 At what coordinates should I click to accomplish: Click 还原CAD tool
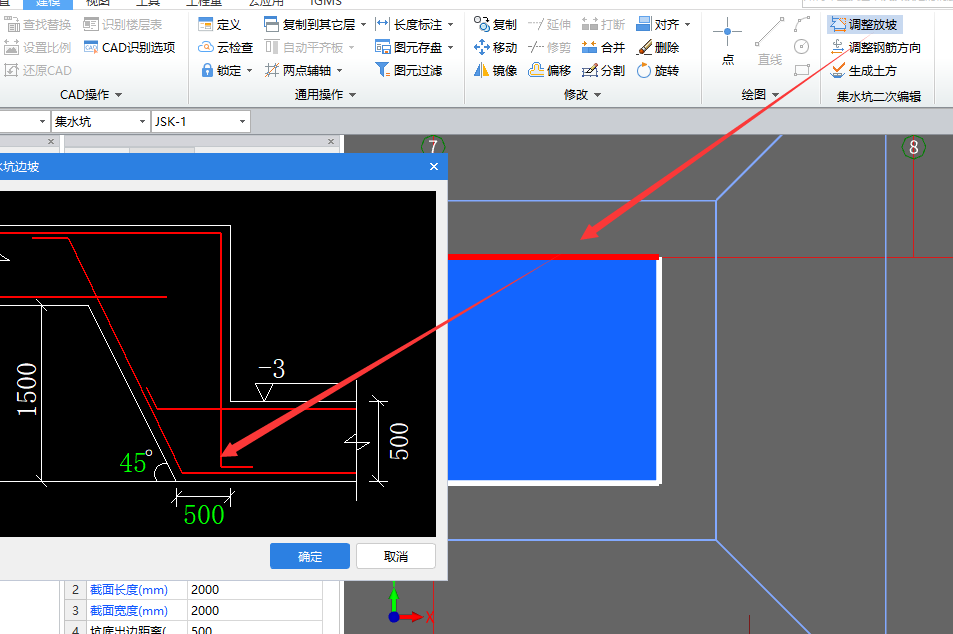38,71
